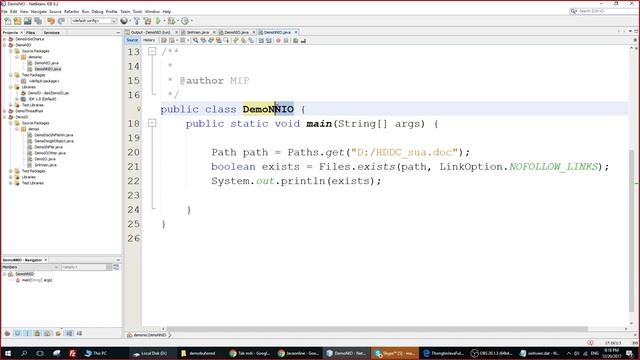Open the This PC taskbar button
640x360 pixels.
96,353
